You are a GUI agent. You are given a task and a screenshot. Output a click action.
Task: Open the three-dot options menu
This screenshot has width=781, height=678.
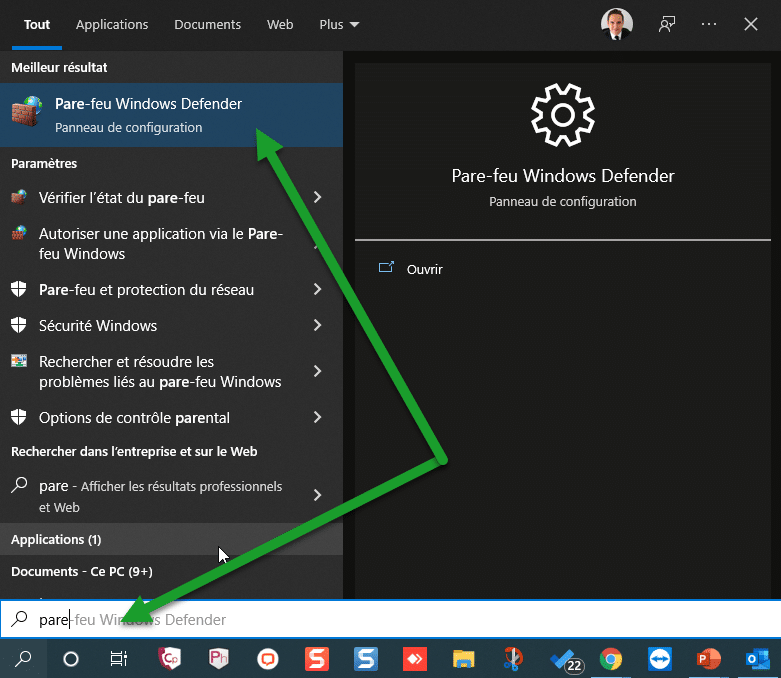pos(709,24)
